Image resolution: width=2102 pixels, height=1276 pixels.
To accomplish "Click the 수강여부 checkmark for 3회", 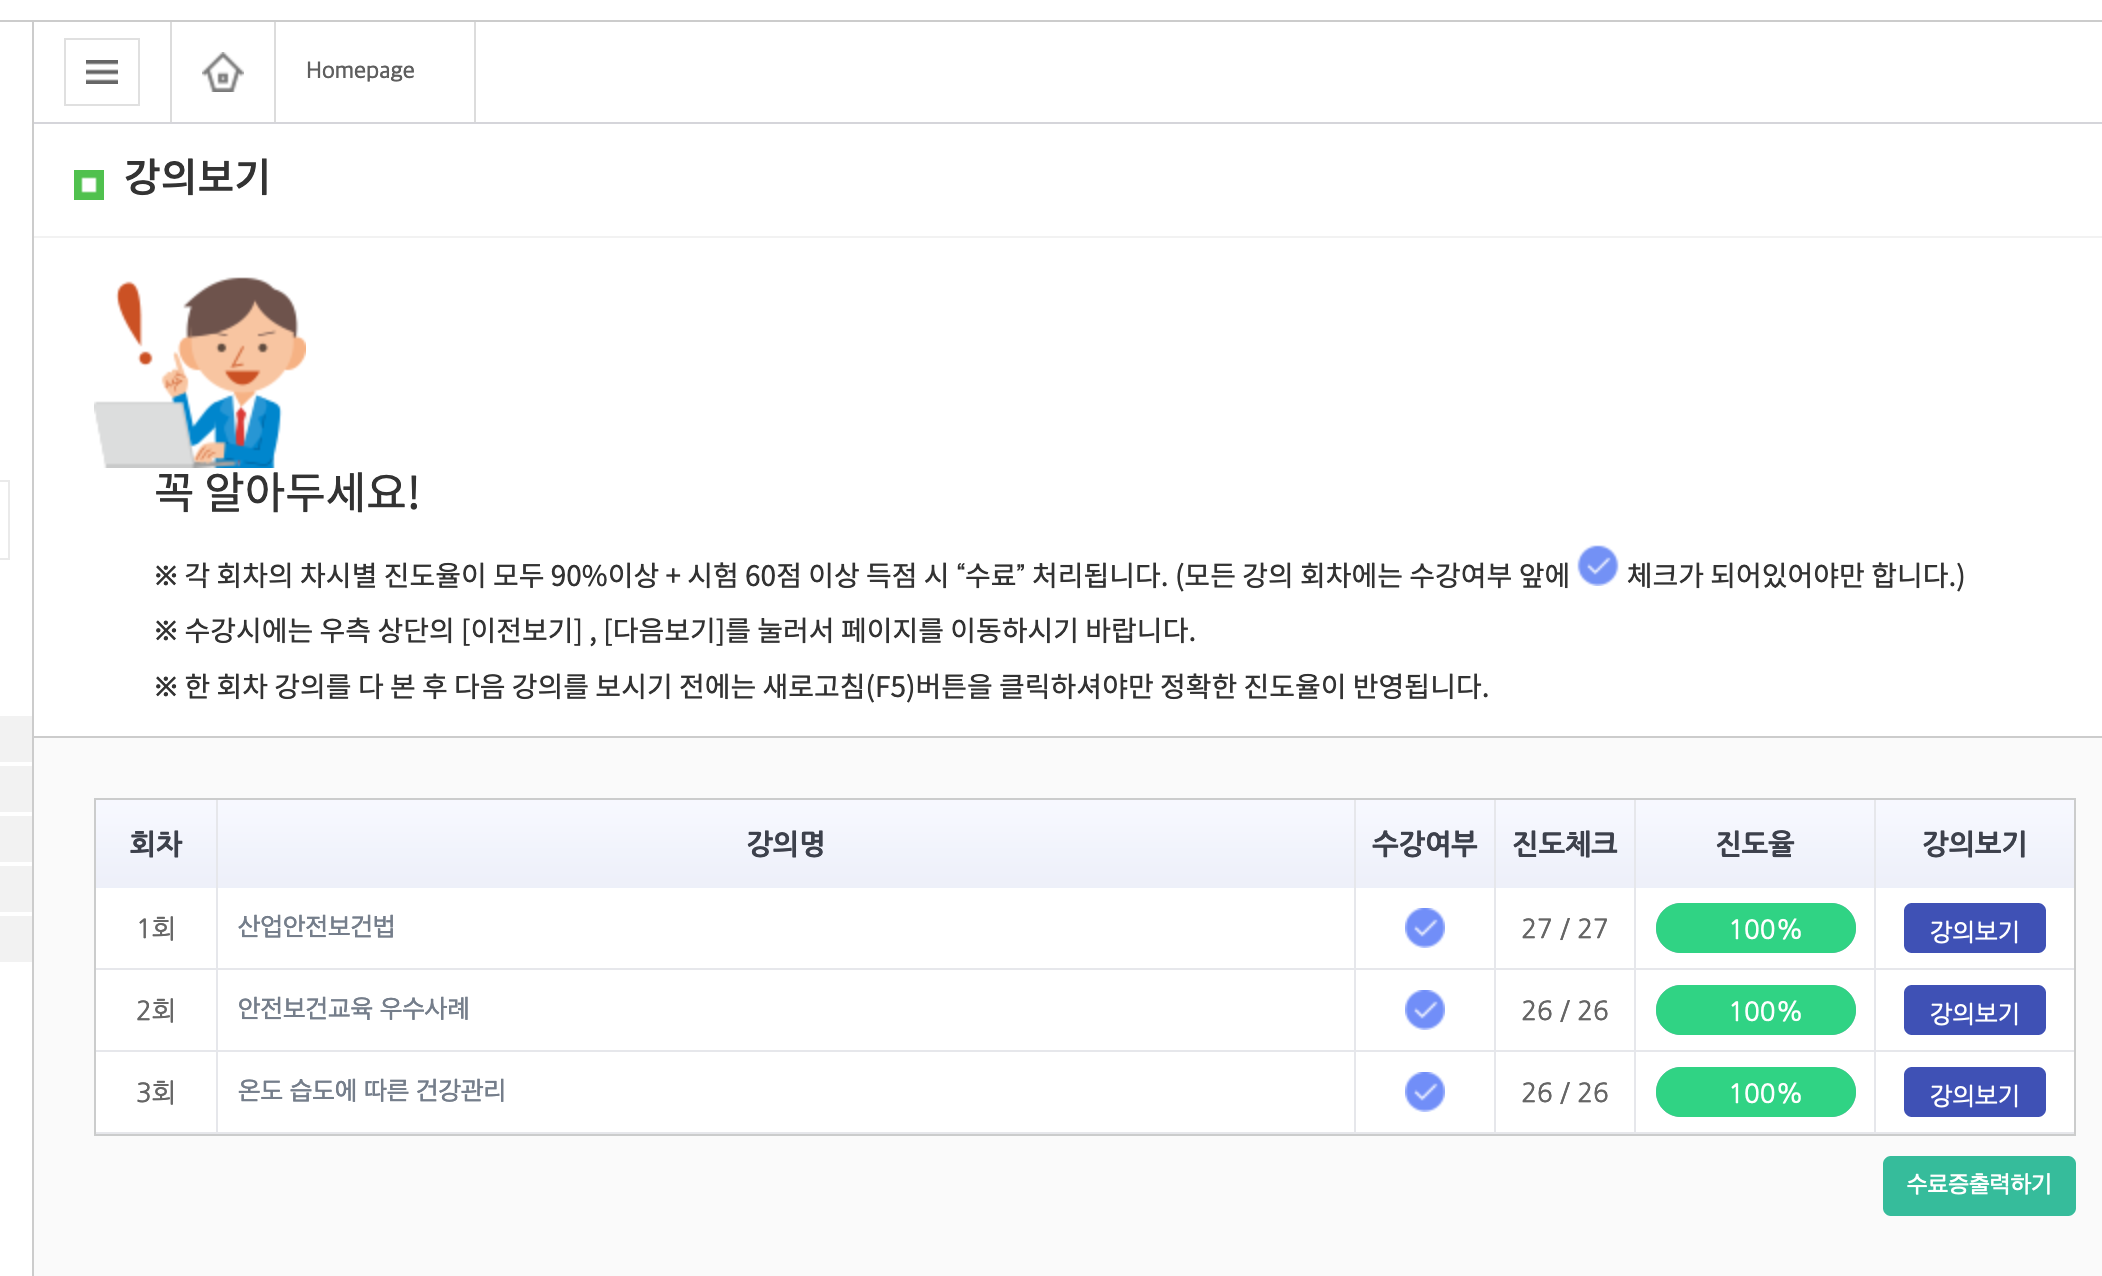I will tap(1424, 1091).
